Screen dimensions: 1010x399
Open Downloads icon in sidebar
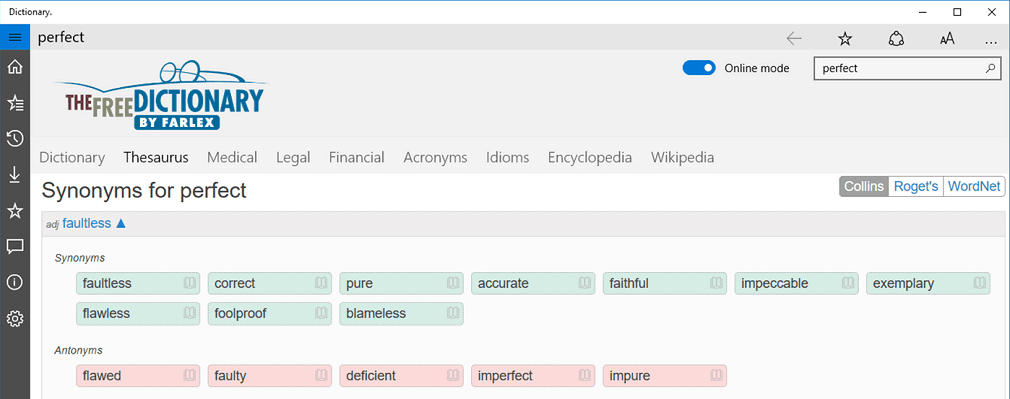click(x=15, y=174)
